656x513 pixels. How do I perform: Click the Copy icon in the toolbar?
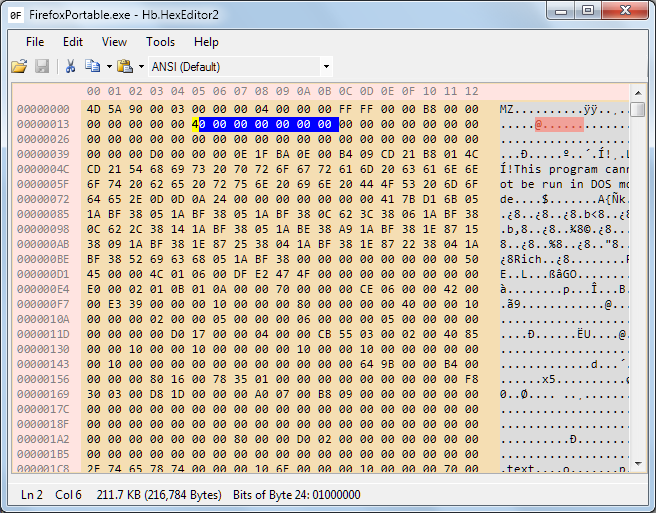(x=92, y=66)
